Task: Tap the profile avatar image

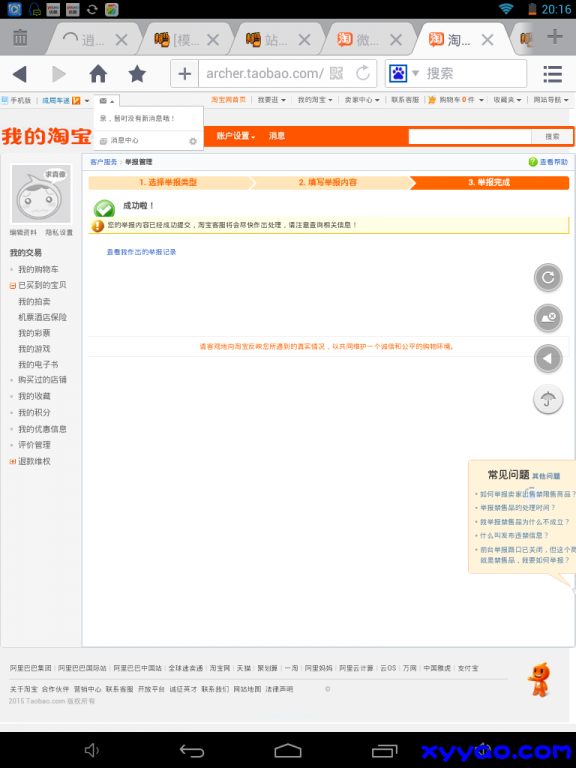Action: (x=41, y=193)
